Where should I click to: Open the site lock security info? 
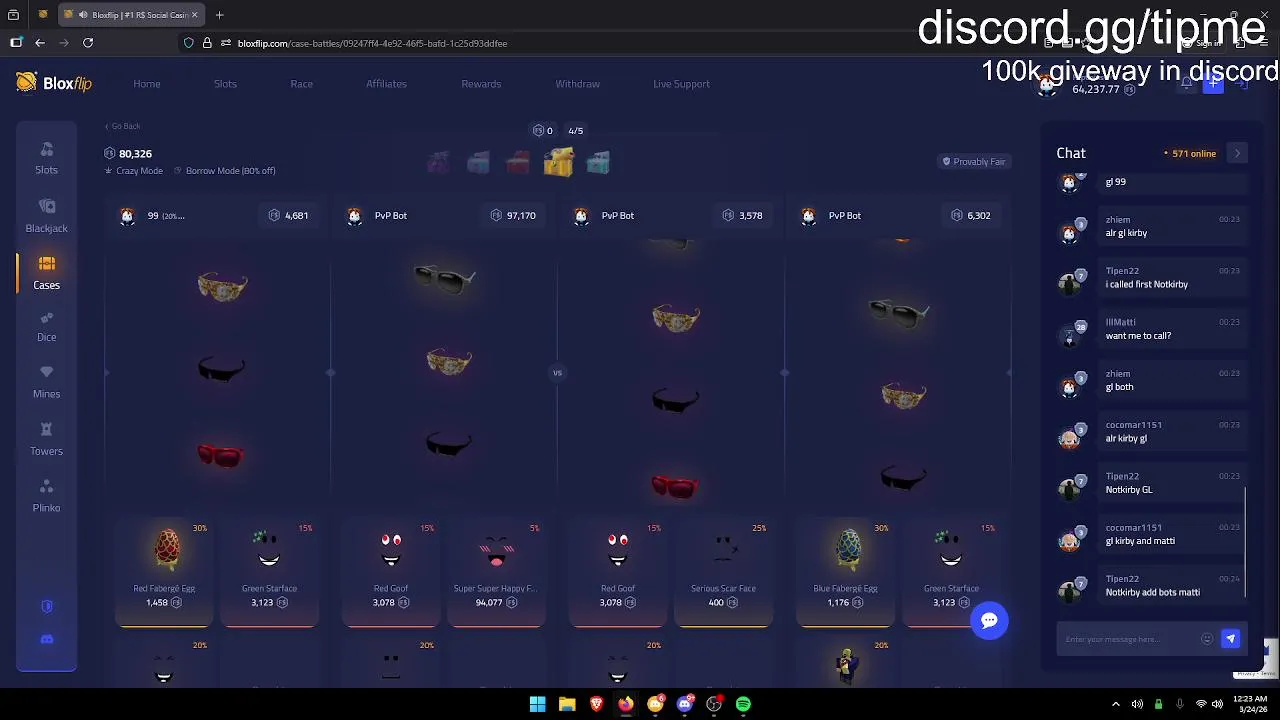pos(207,43)
